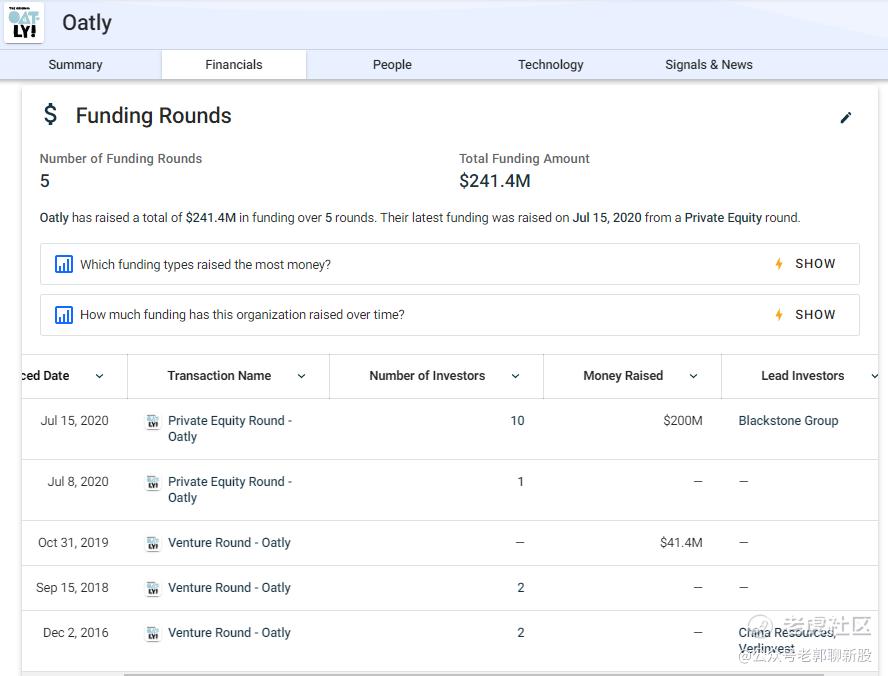The image size is (888, 676).
Task: Open Sep 15, 2018 Venture Round link
Action: 229,588
